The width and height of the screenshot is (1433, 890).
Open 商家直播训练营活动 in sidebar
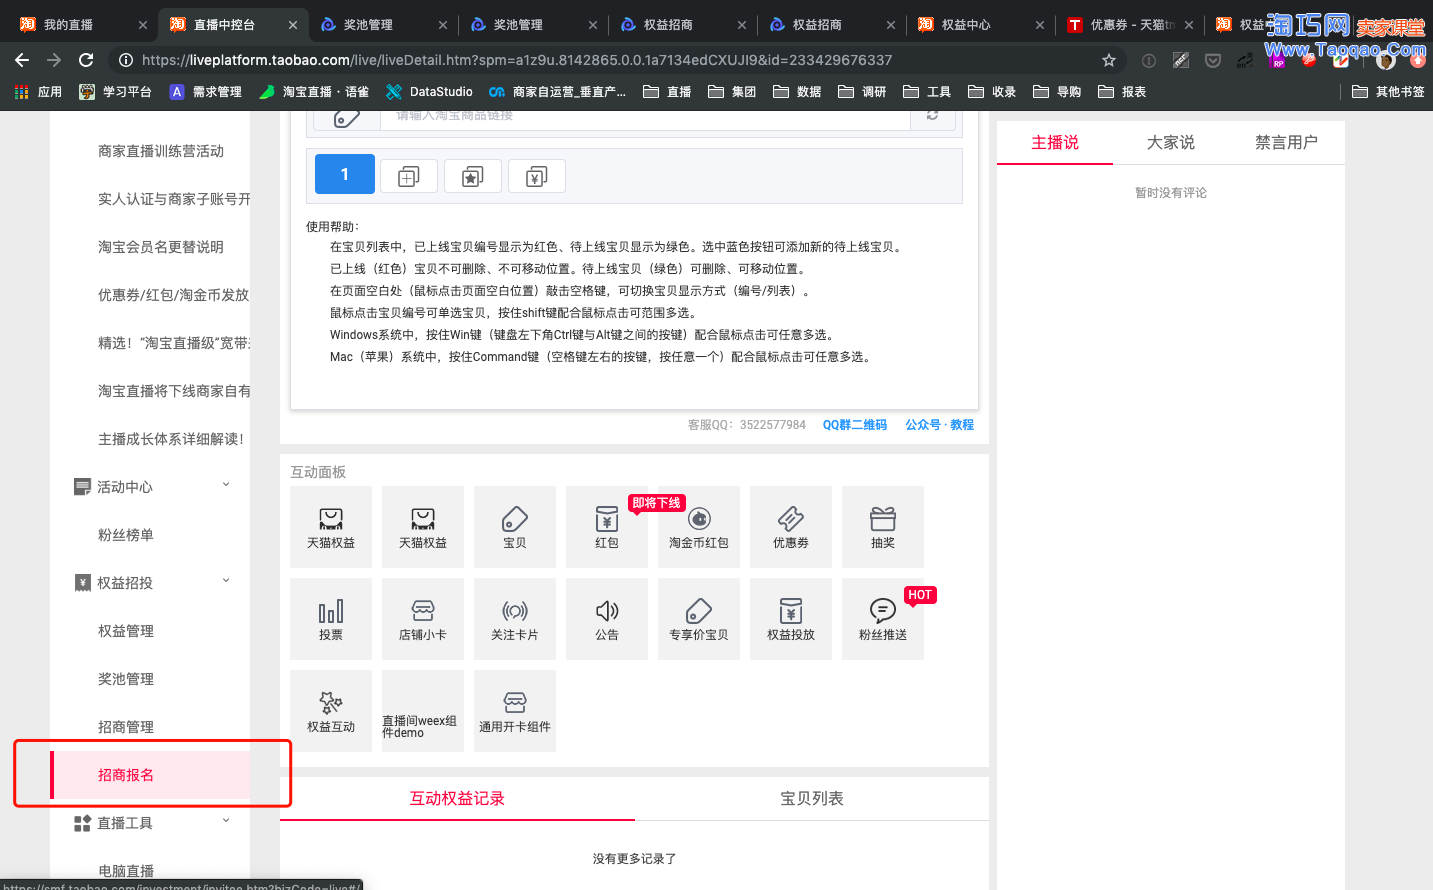(x=161, y=151)
